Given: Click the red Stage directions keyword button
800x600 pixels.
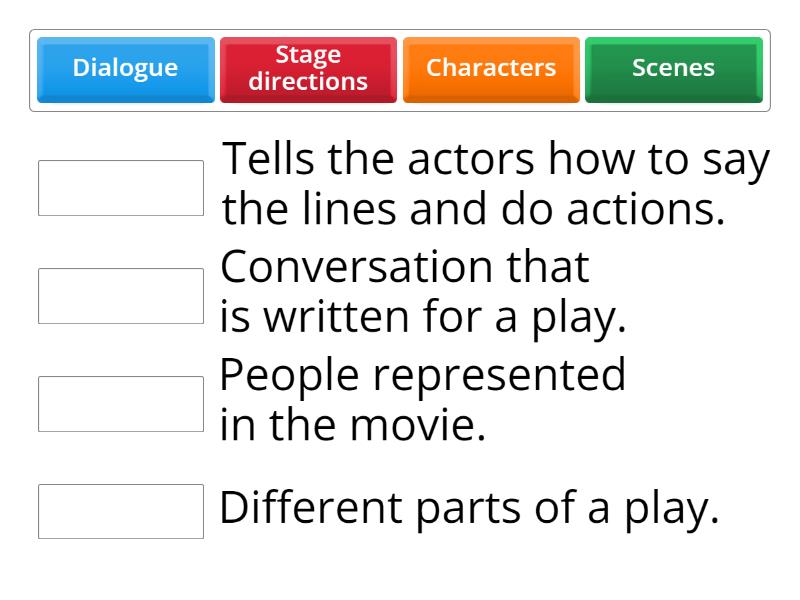Looking at the screenshot, I should coord(308,68).
